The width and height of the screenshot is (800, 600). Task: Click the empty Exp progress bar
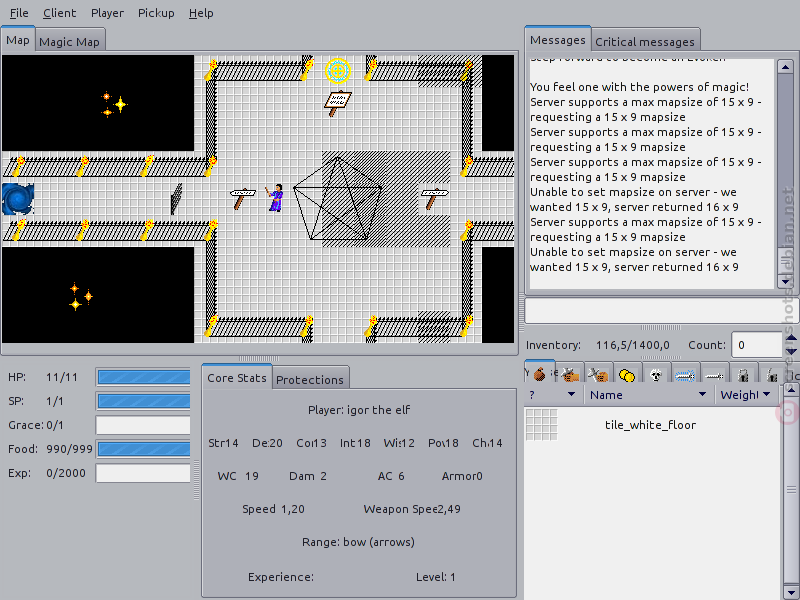[x=143, y=473]
